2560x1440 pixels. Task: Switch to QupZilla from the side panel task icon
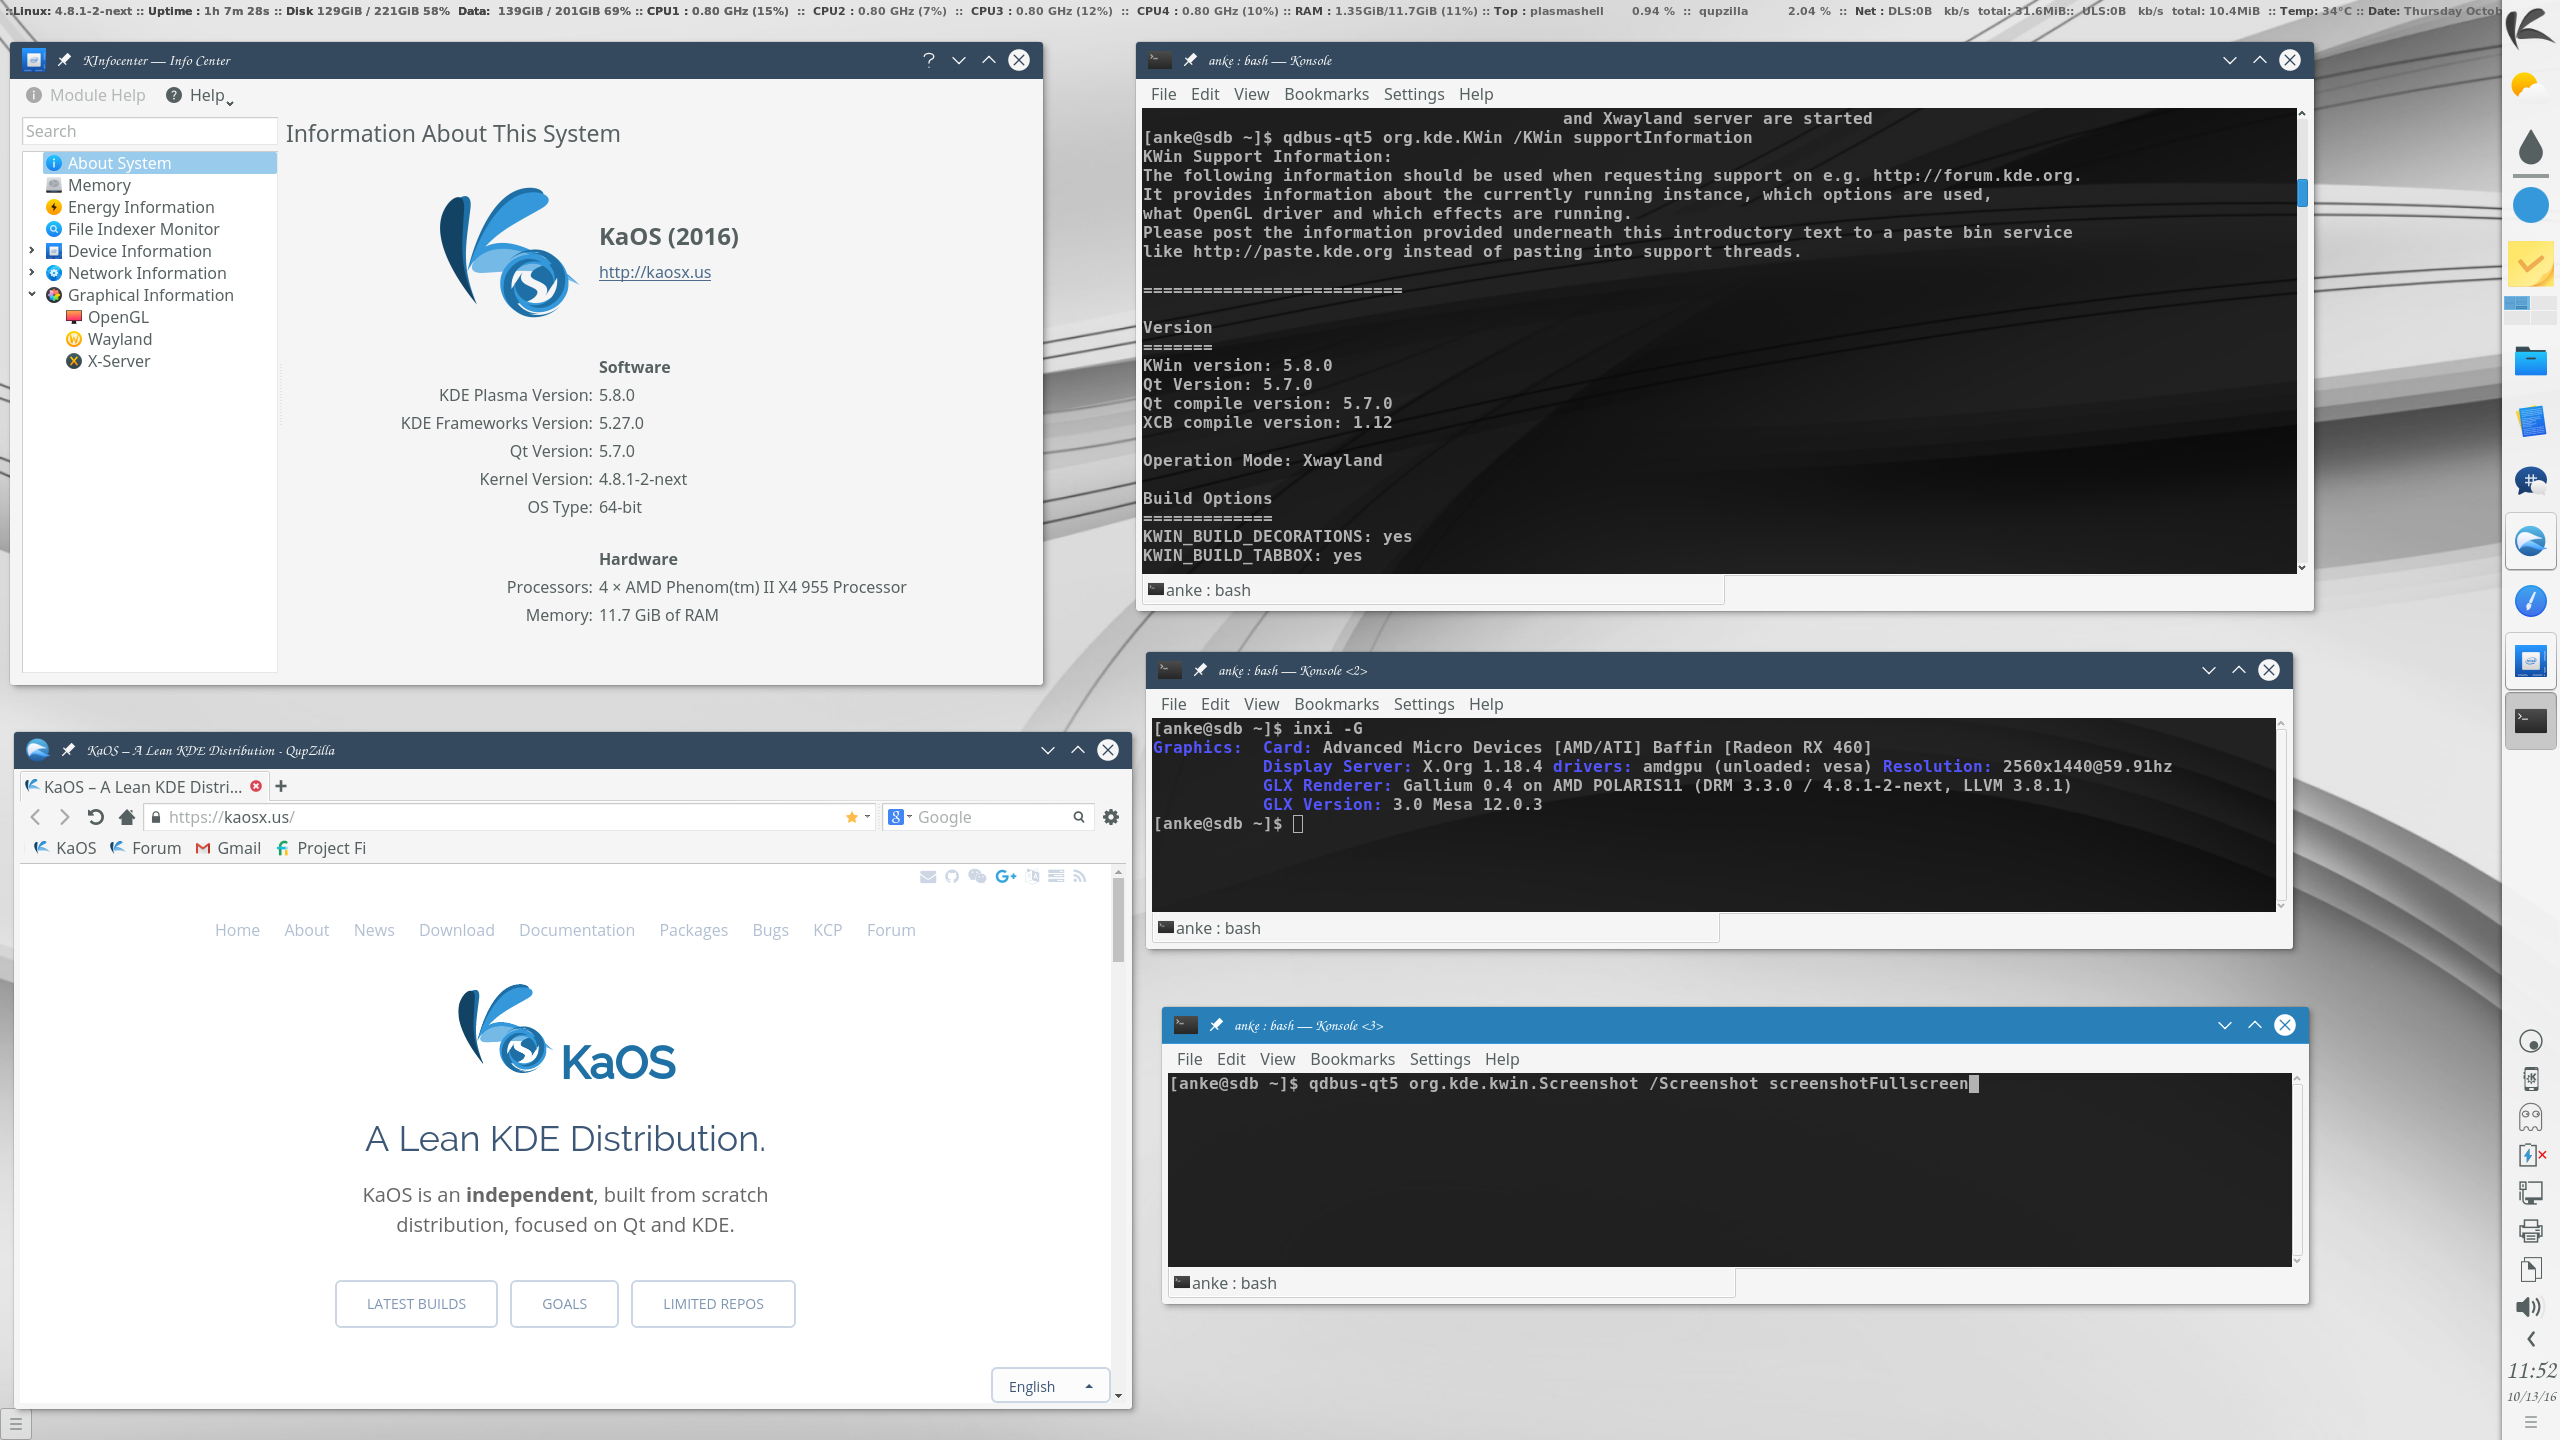coord(2530,541)
